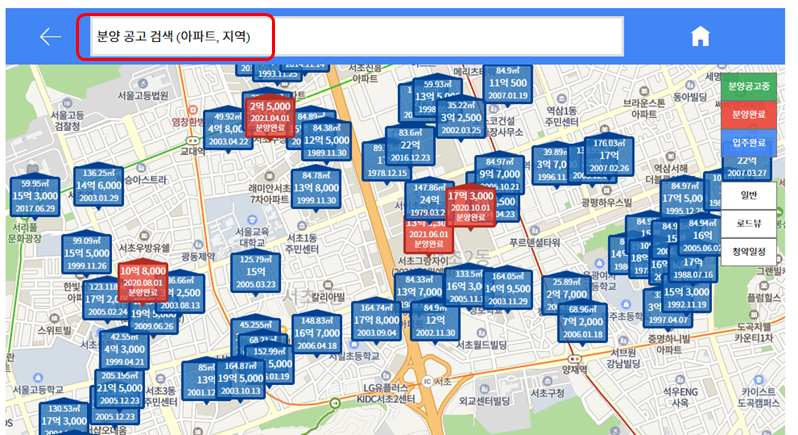Open marker 22억 dated 2007.03.27
The width and height of the screenshot is (798, 435).
747,167
